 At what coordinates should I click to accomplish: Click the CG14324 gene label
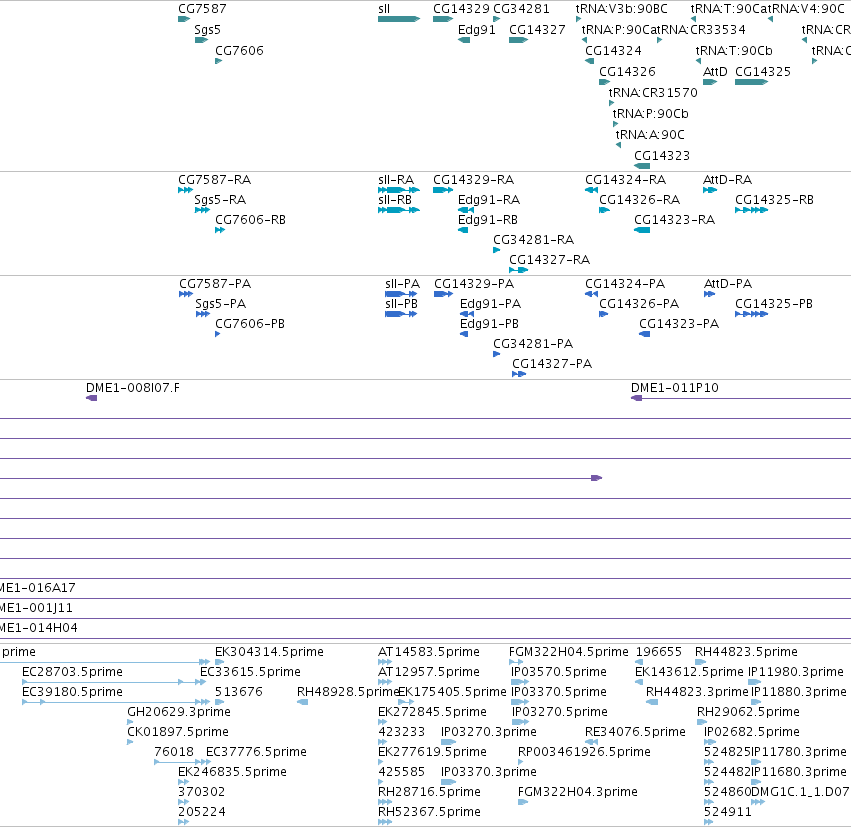613,50
